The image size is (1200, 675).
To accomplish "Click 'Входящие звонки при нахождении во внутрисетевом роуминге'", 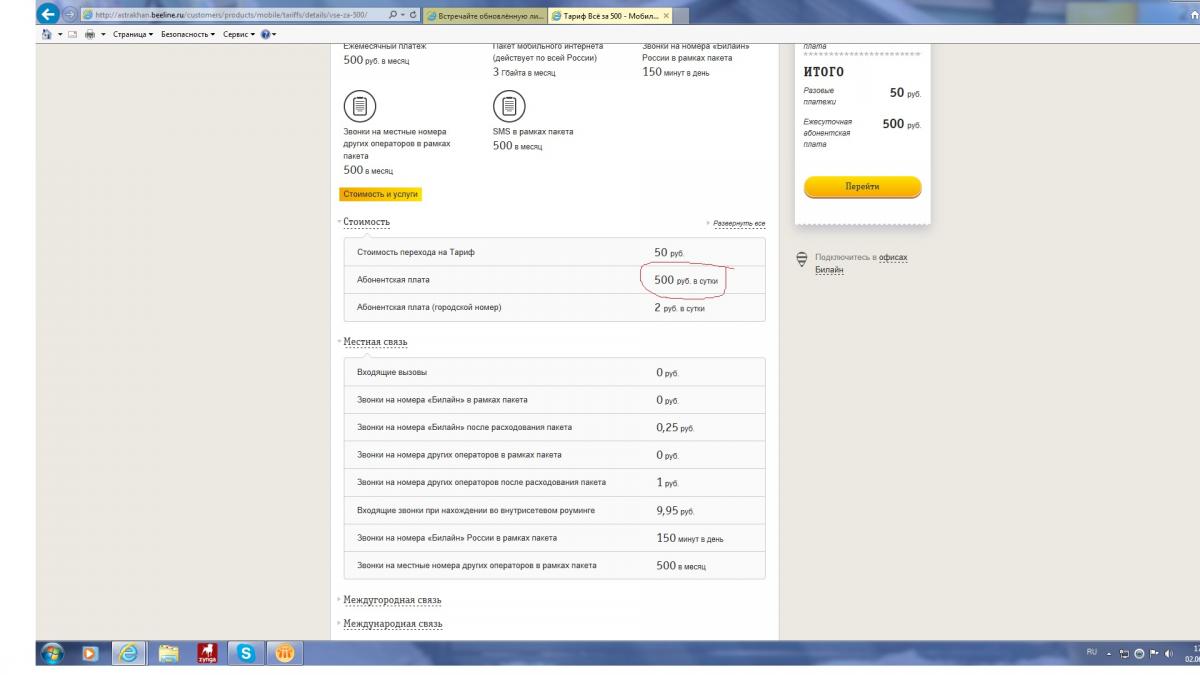I will click(x=476, y=510).
